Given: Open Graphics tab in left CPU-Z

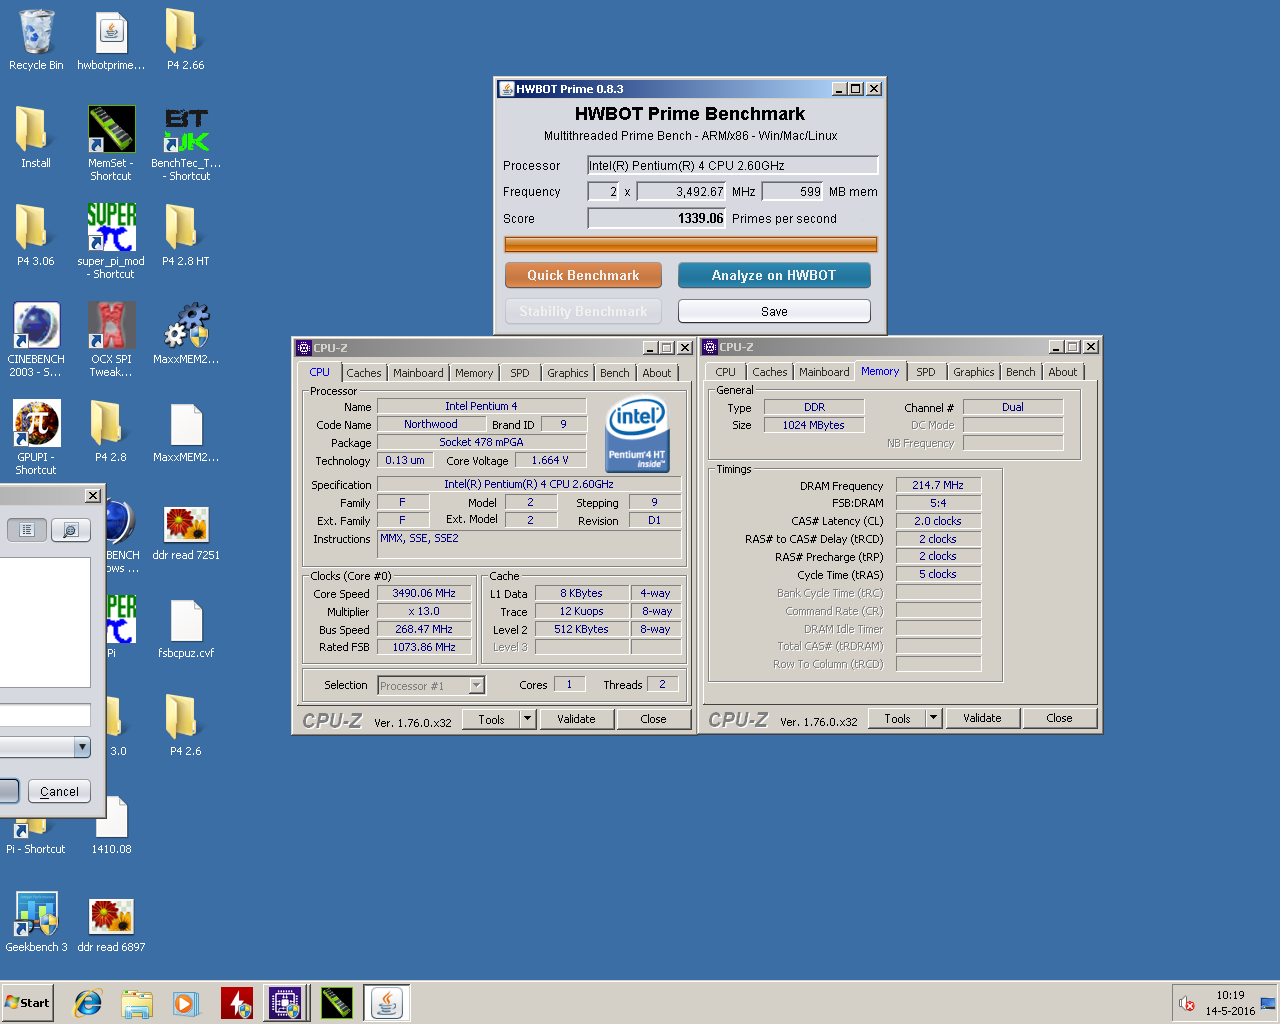Looking at the screenshot, I should tap(568, 373).
